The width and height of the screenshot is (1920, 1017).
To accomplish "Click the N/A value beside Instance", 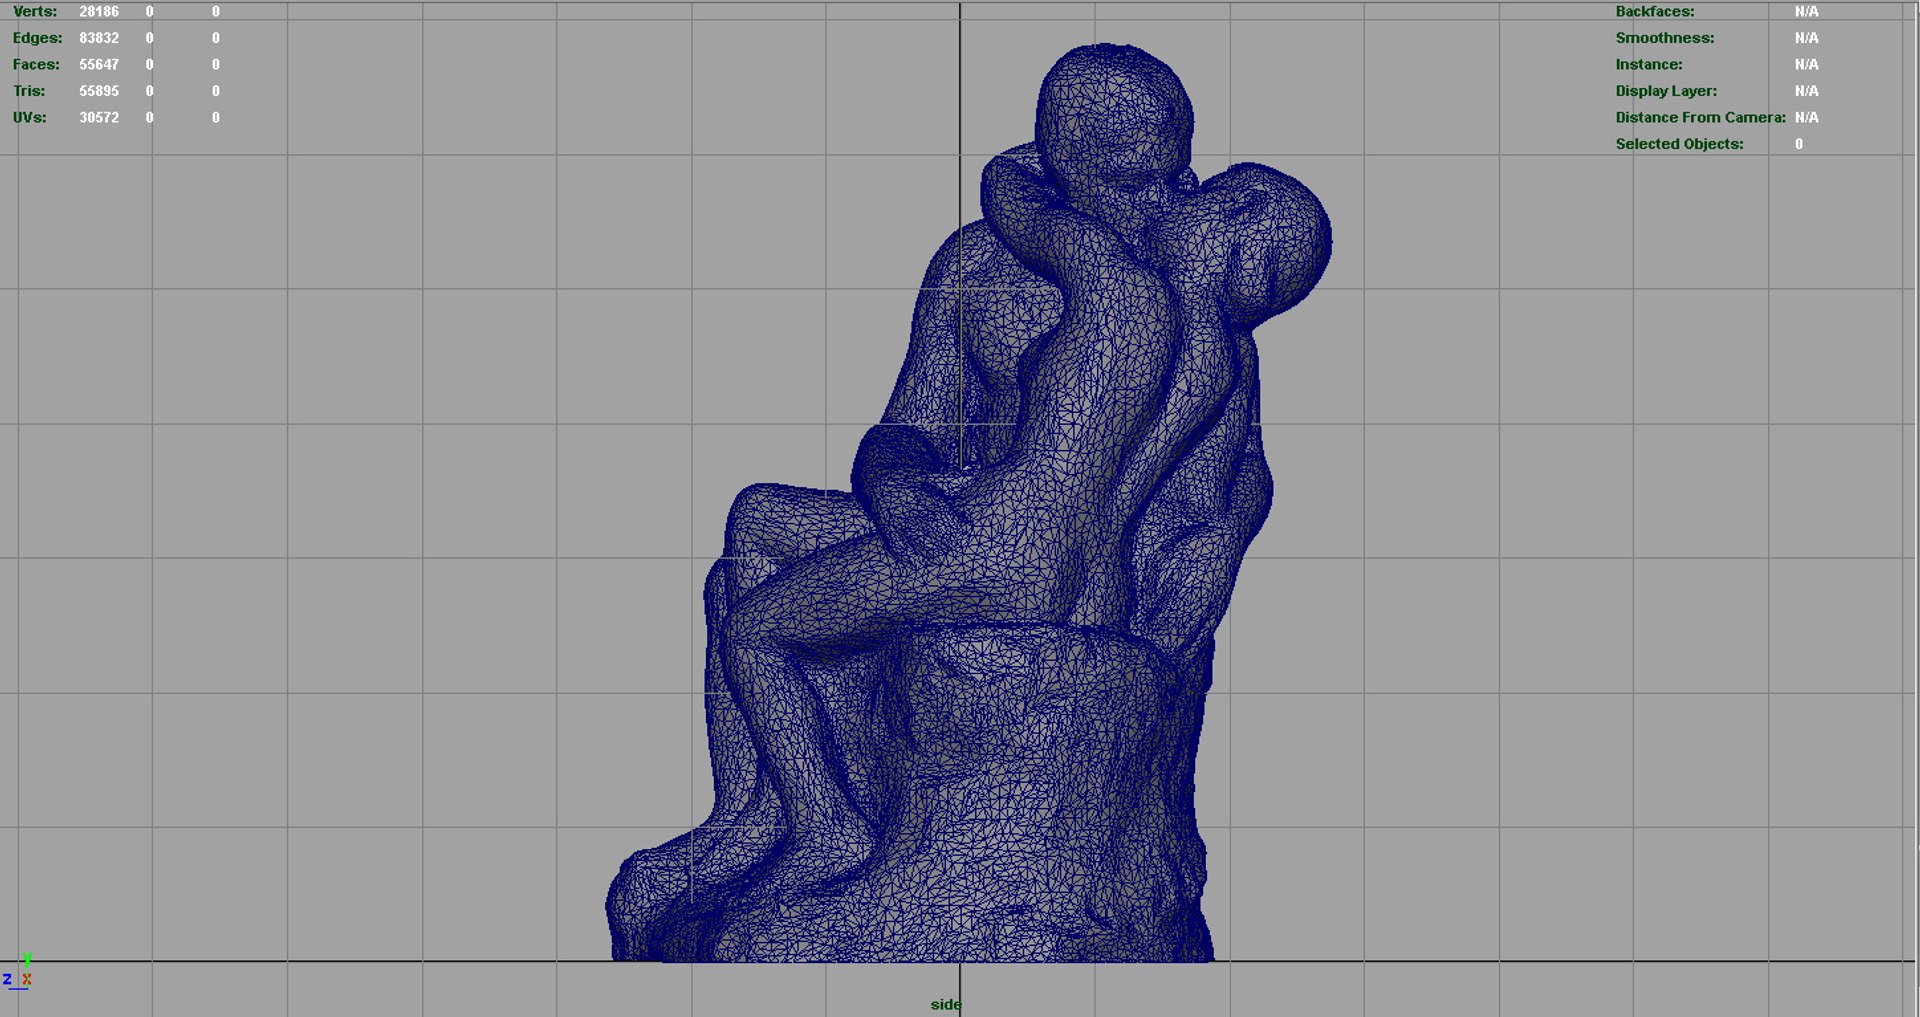I will (1806, 65).
